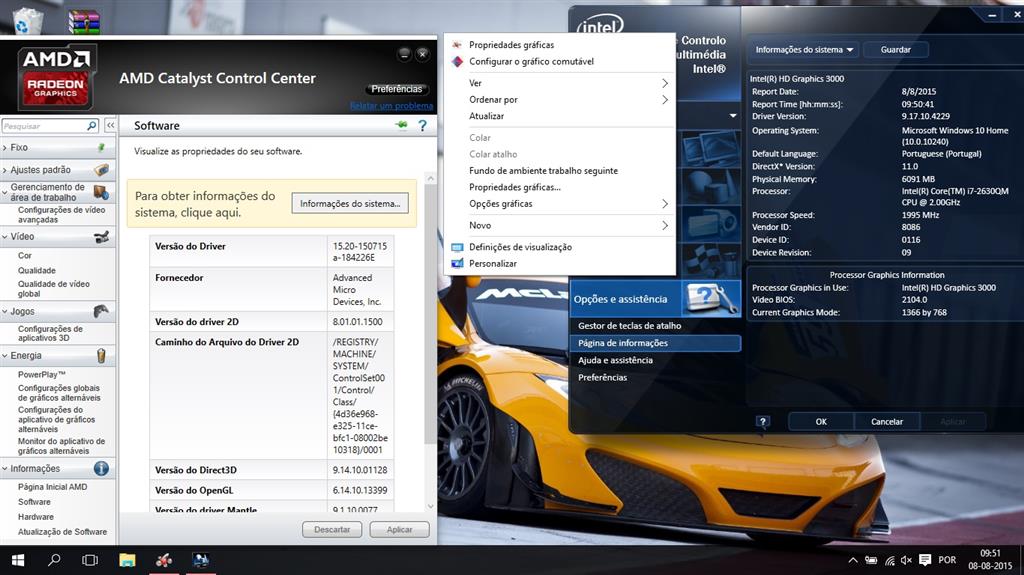Click Informações do sistema... button
The width and height of the screenshot is (1024, 575).
coord(350,203)
